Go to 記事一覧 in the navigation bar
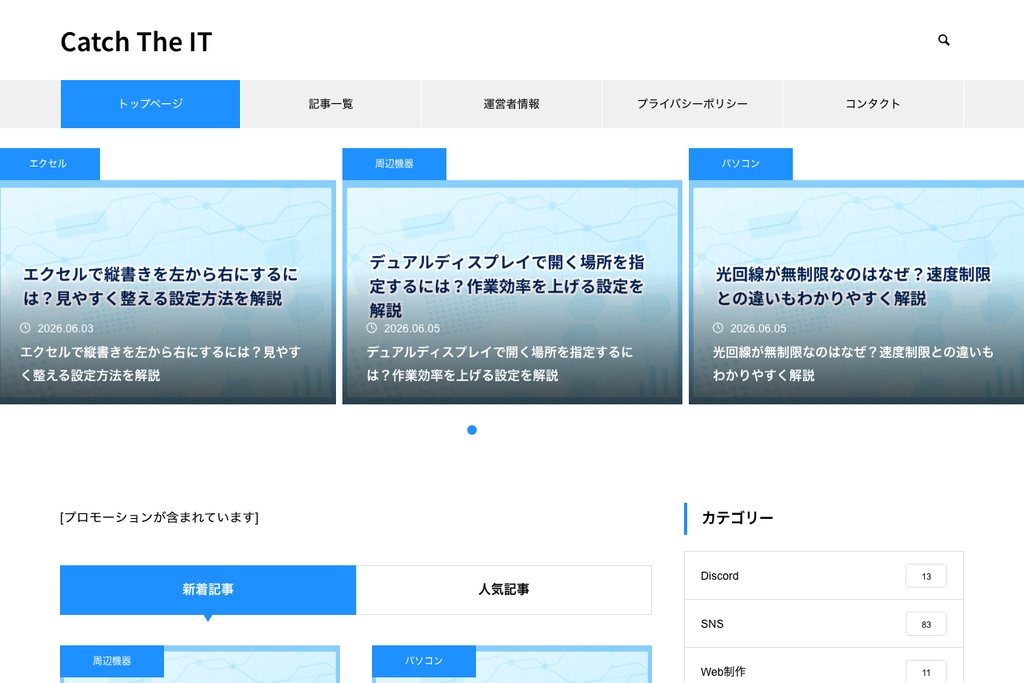Image resolution: width=1024 pixels, height=683 pixels. coord(331,104)
